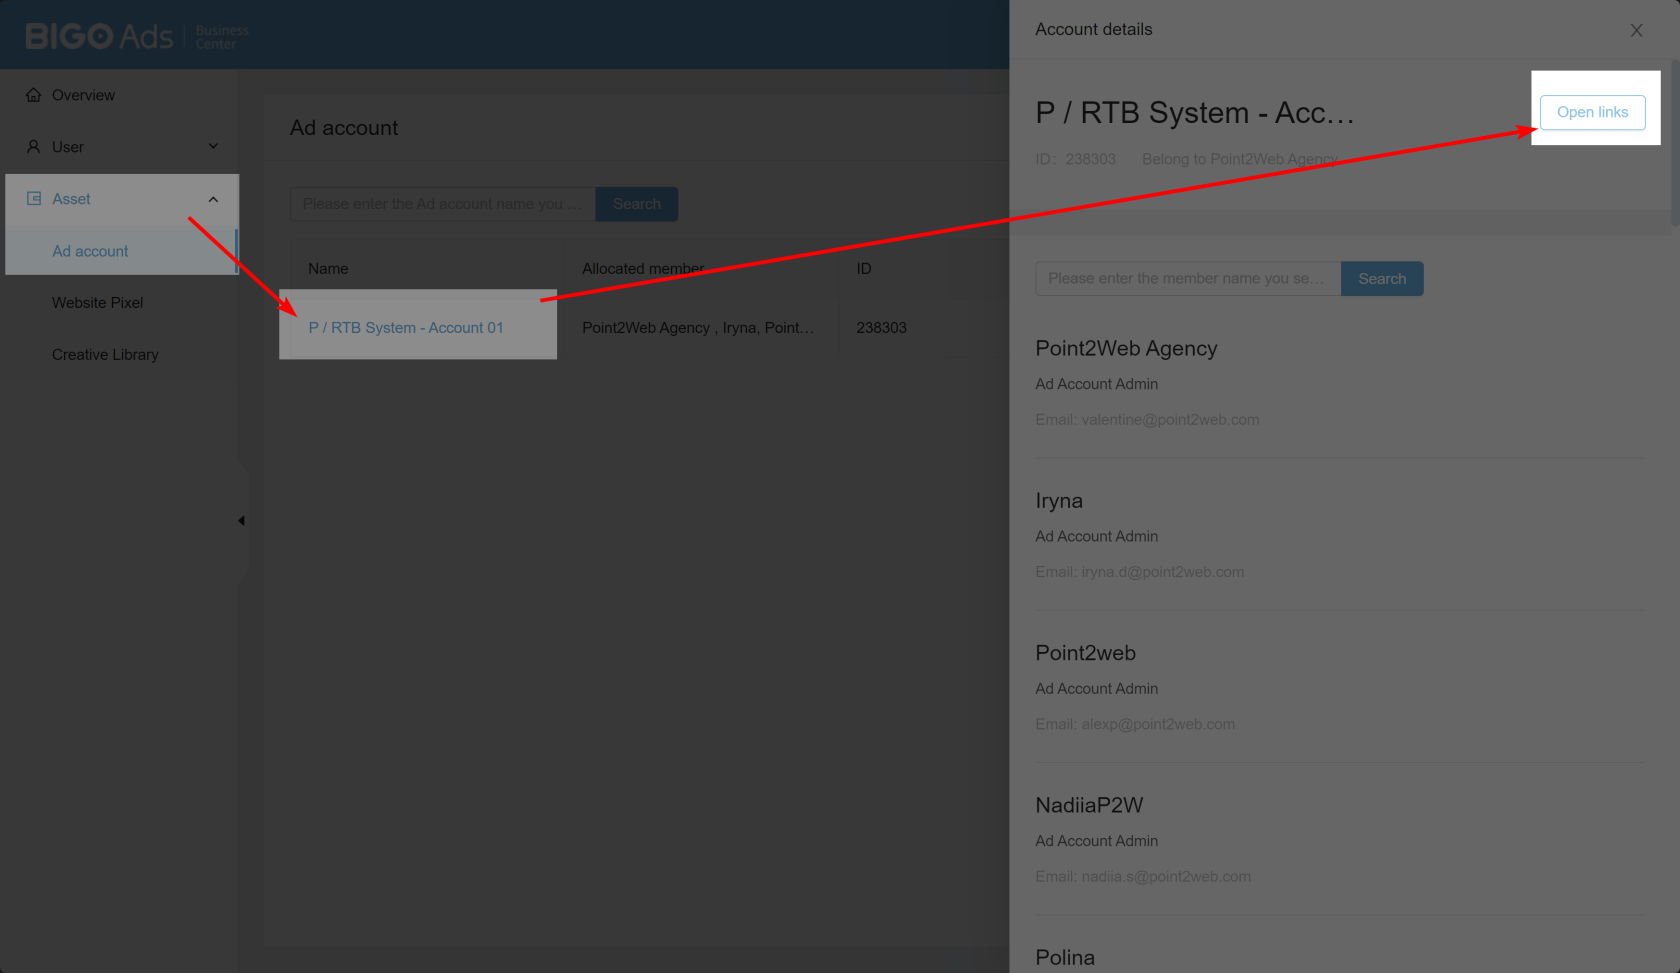The height and width of the screenshot is (973, 1680).
Task: Click the Ad account page heading
Action: pyautogui.click(x=344, y=128)
